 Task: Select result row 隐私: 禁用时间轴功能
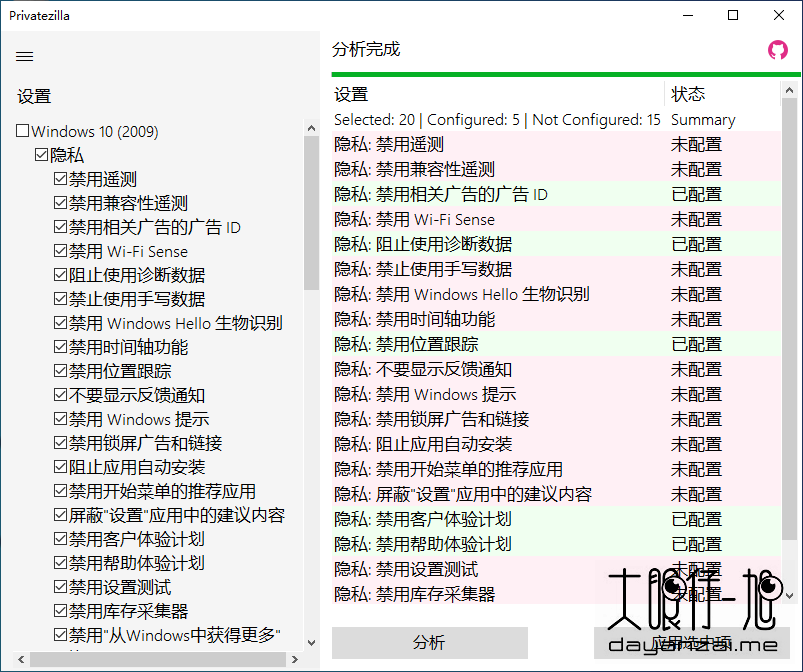556,320
